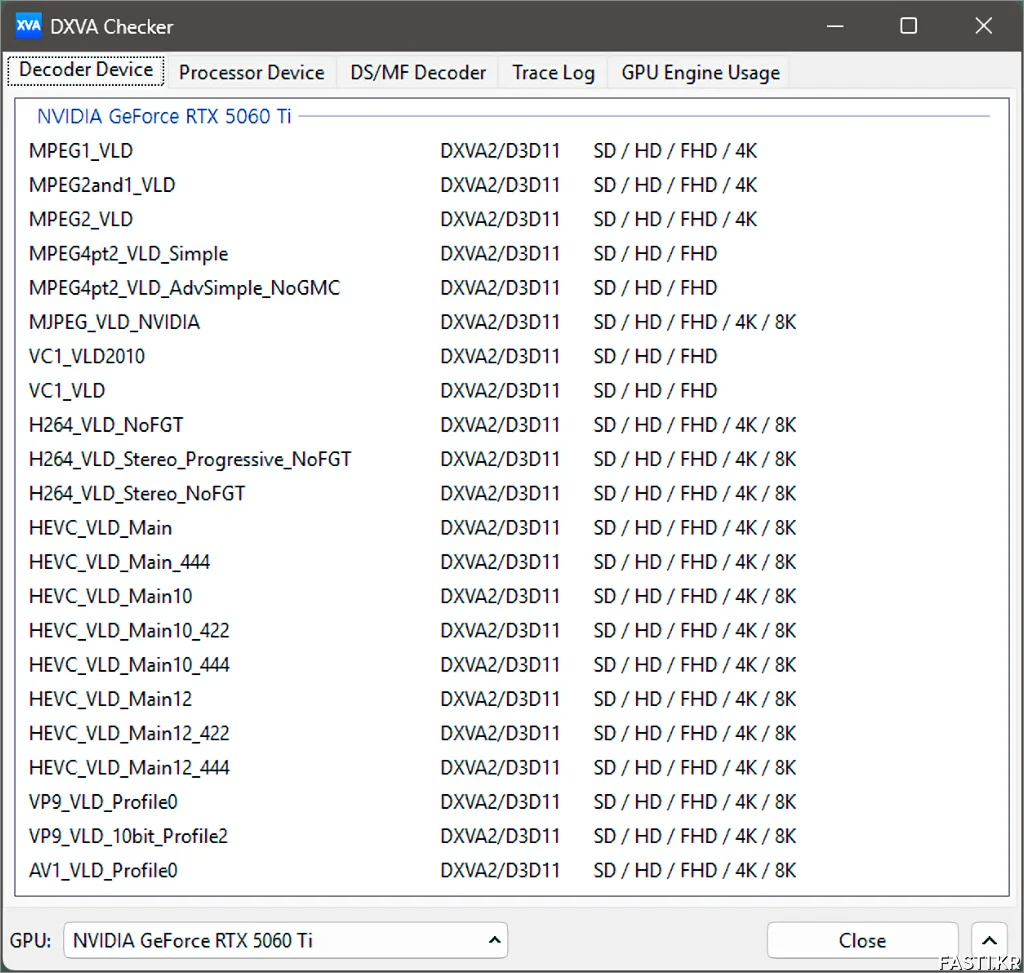The image size is (1024, 973).
Task: Click the DXVA2/D3D11 value for AV1_VLD_Profile0
Action: pos(500,870)
